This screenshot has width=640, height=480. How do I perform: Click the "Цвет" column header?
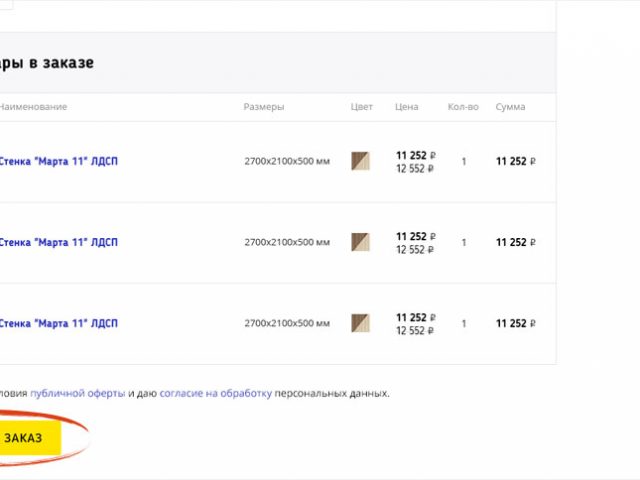[362, 107]
